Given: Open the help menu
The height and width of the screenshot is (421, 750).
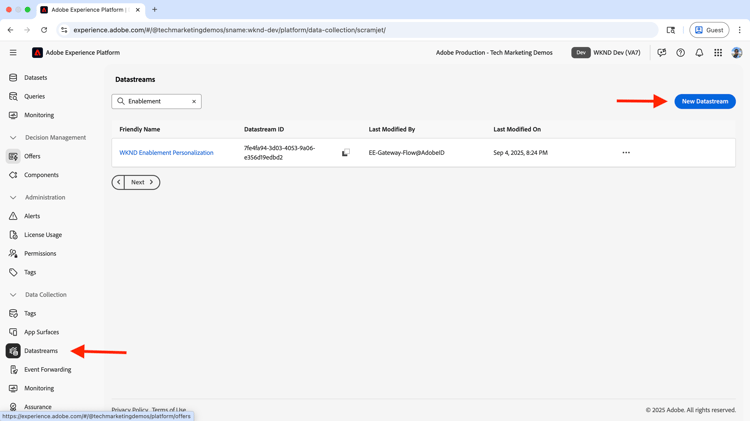Looking at the screenshot, I should (x=680, y=53).
